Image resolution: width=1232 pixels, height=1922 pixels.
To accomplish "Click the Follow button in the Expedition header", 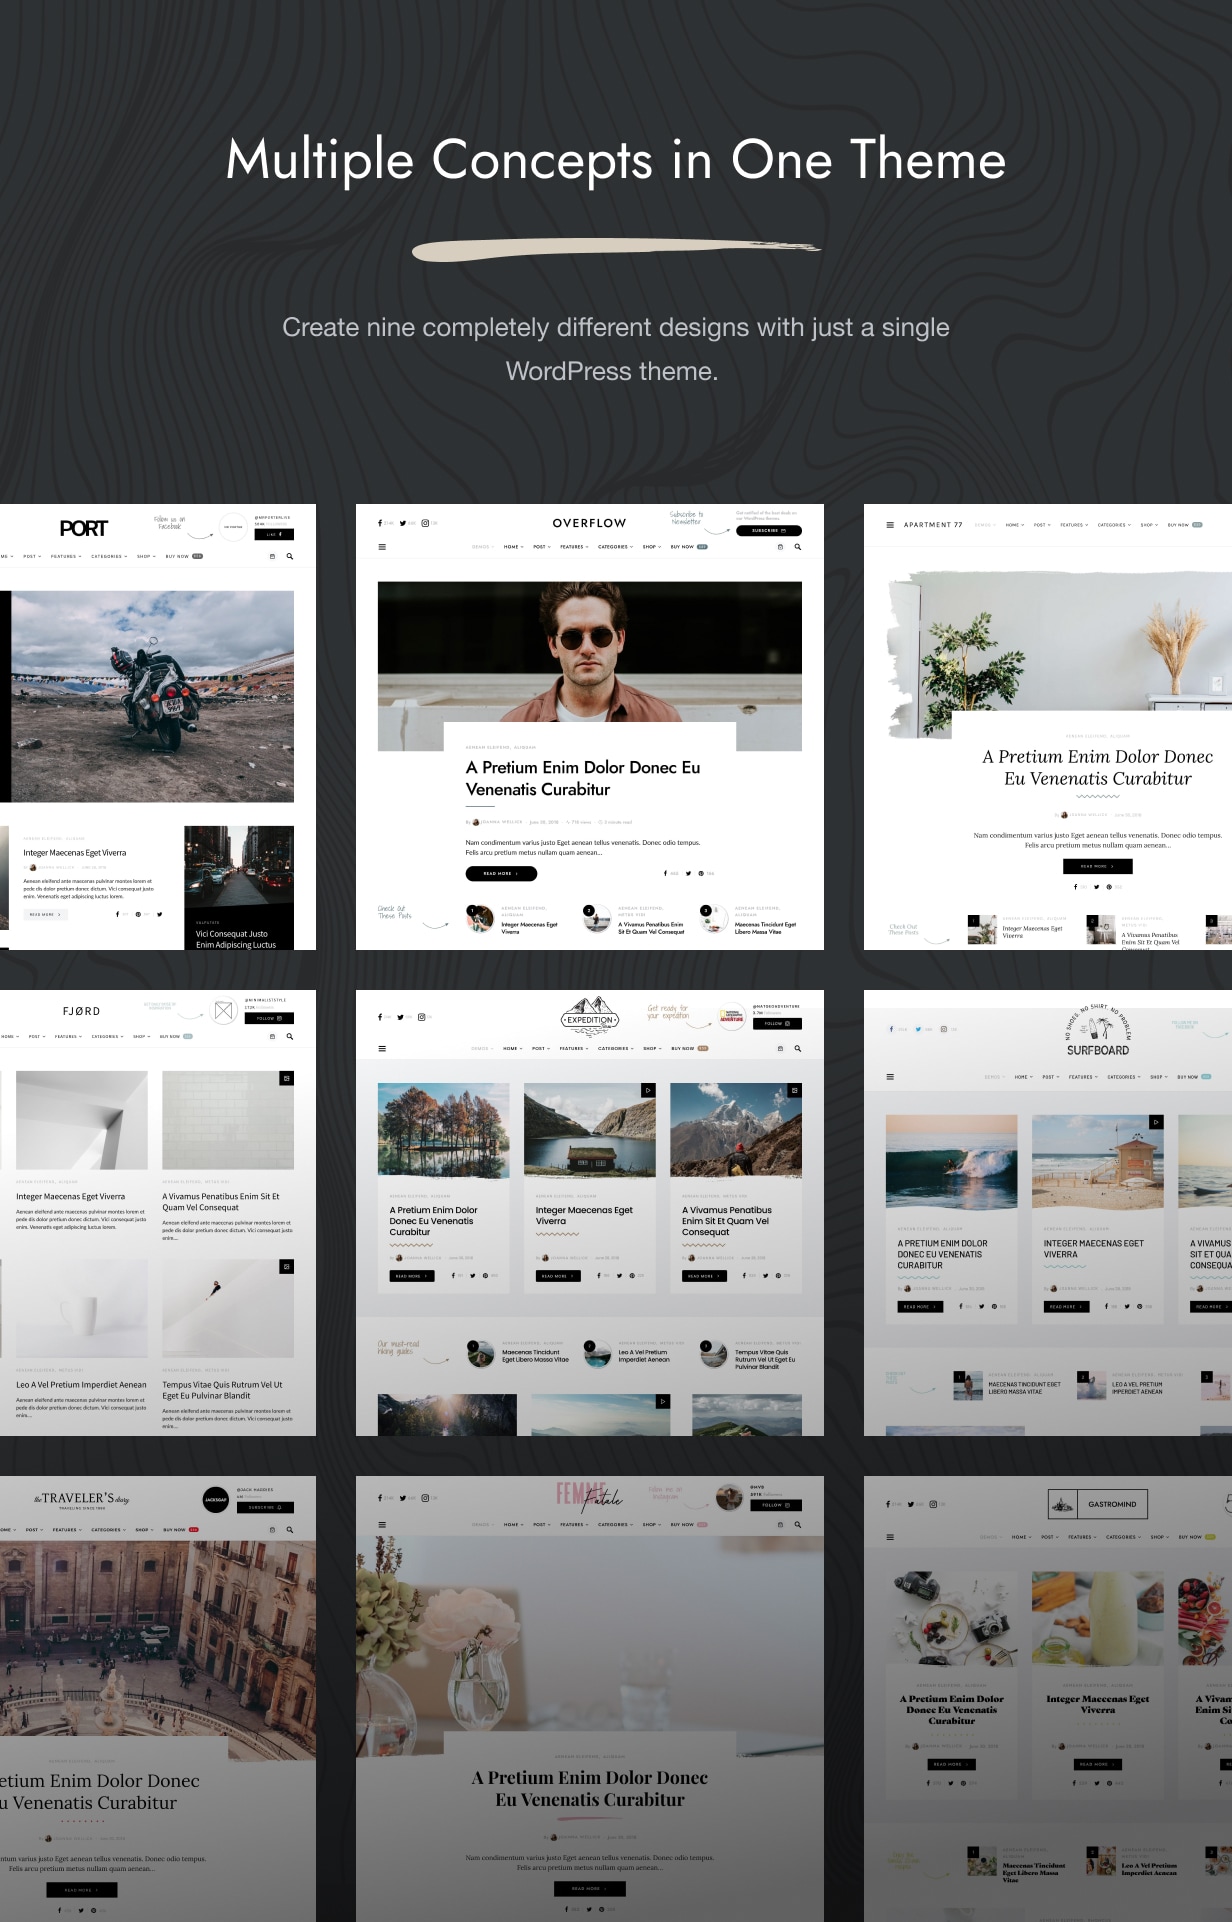I will pyautogui.click(x=777, y=1024).
